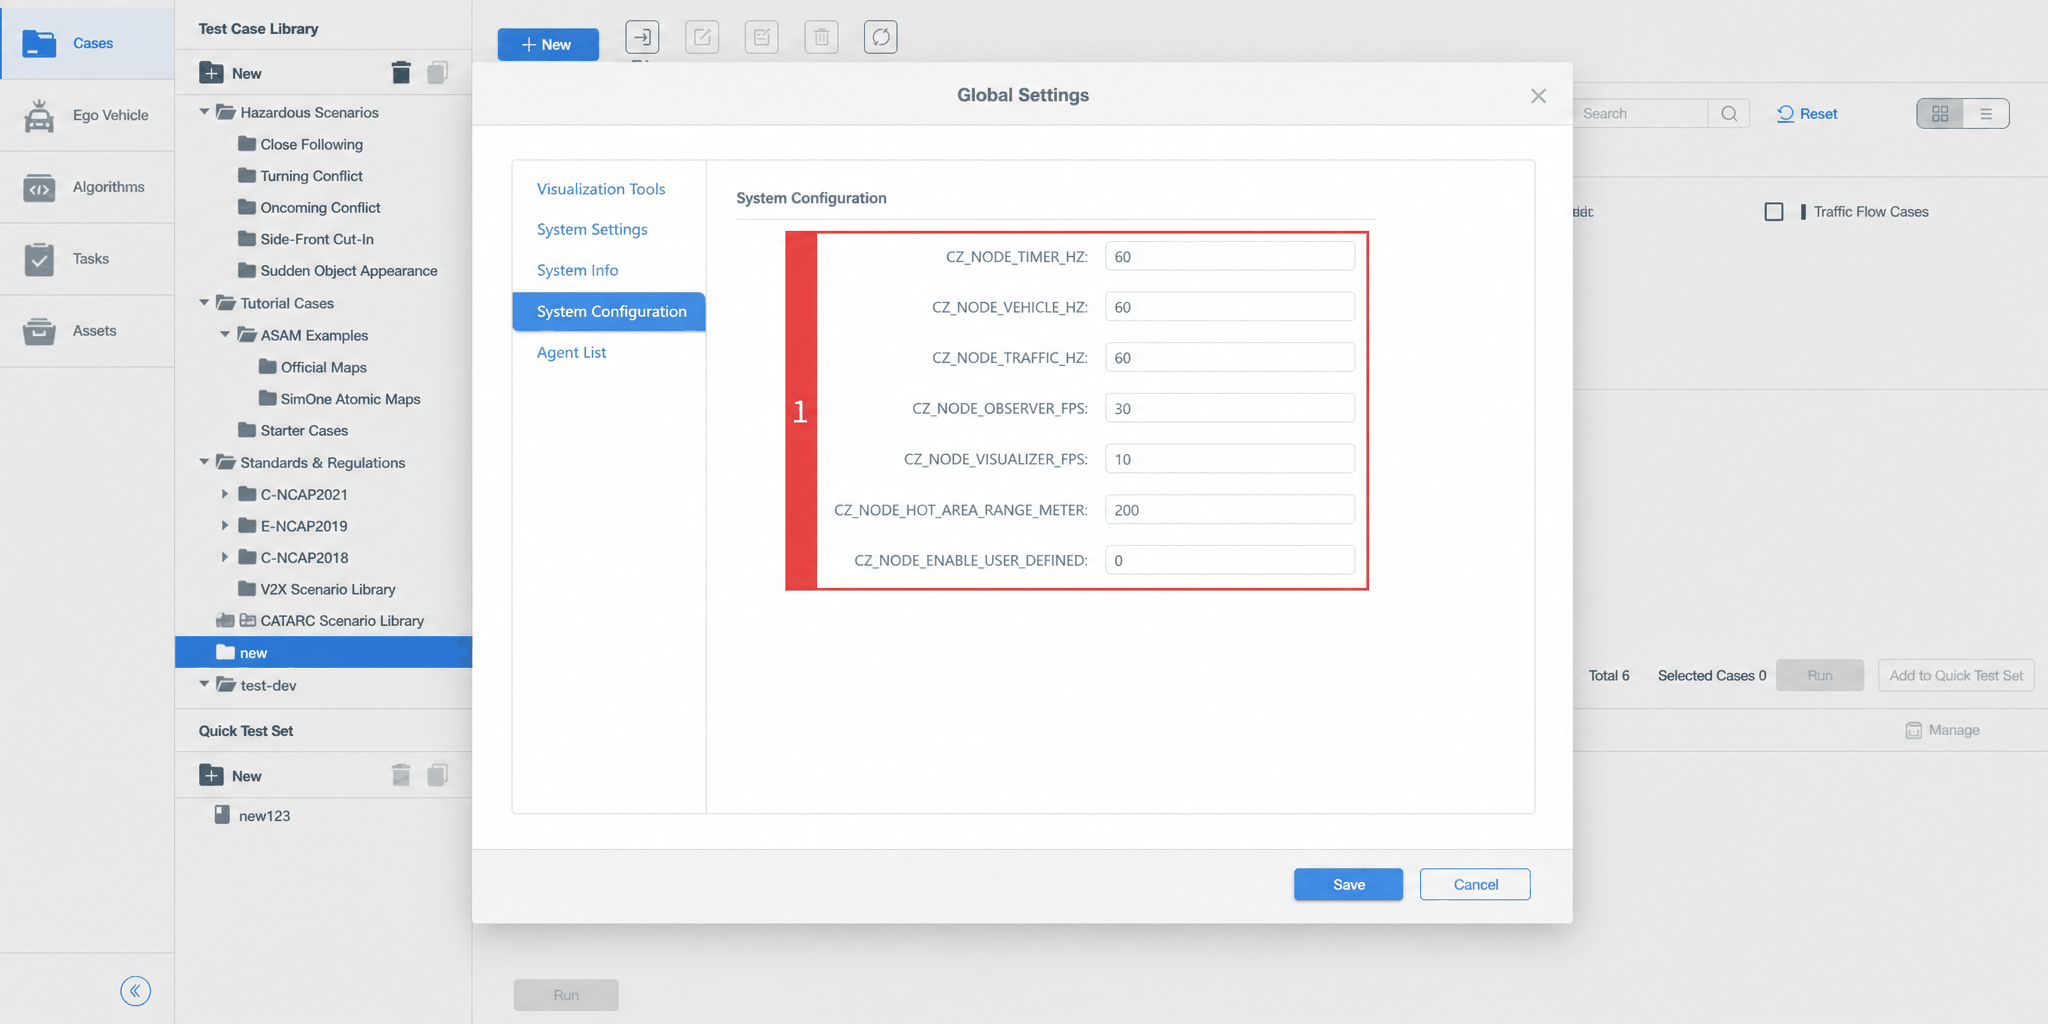Click the CZ_NODE_OBSERVER_FPS input field
2048x1024 pixels.
[1230, 409]
